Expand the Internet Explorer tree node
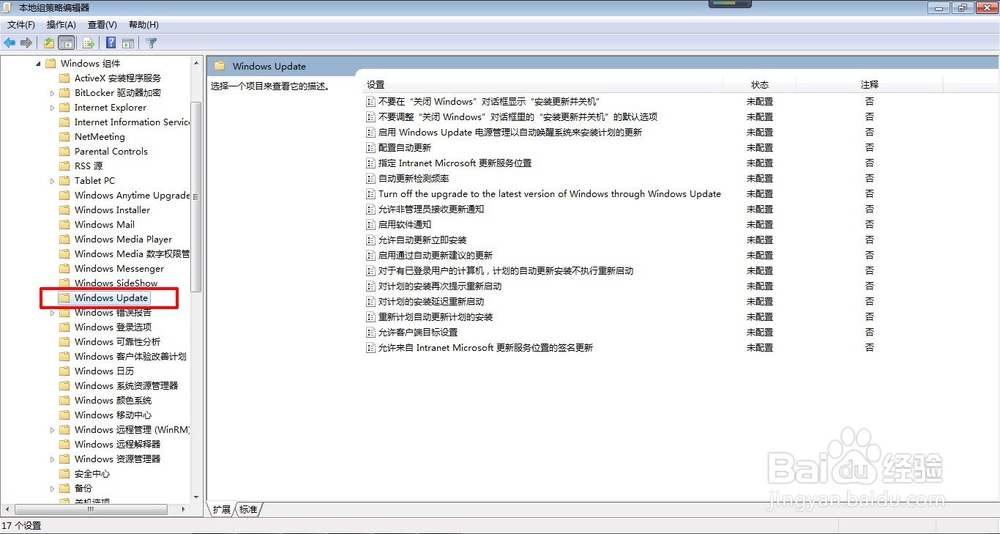The height and width of the screenshot is (534, 1000). point(52,107)
